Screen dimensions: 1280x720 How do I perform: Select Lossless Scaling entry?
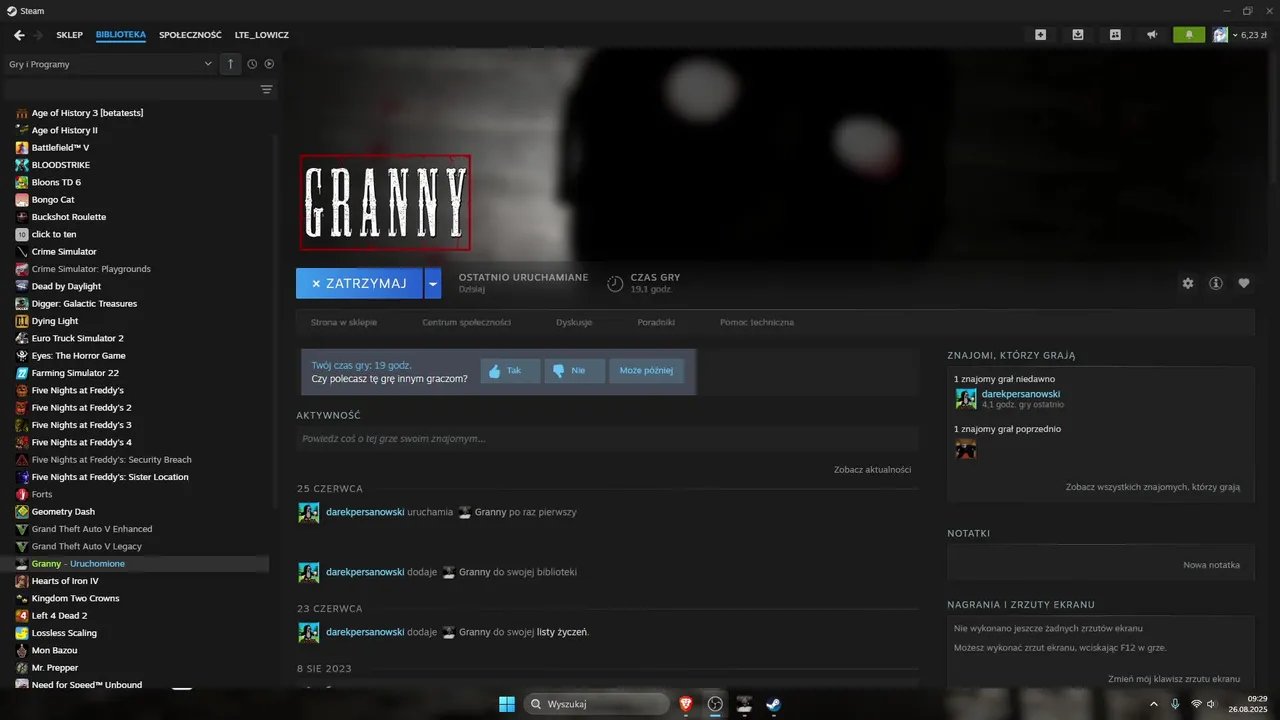64,633
